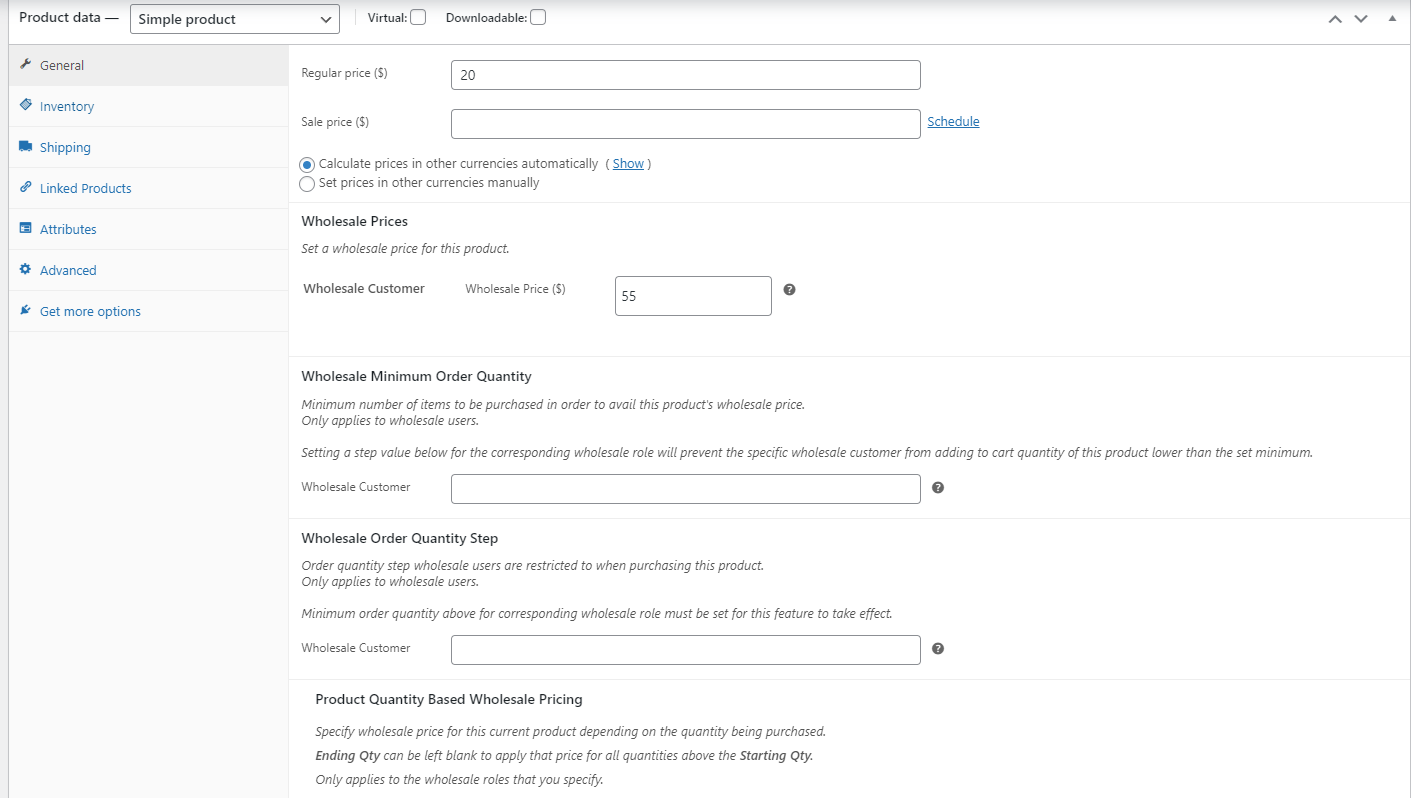The height and width of the screenshot is (798, 1411).
Task: Click the Show currencies link
Action: (x=628, y=164)
